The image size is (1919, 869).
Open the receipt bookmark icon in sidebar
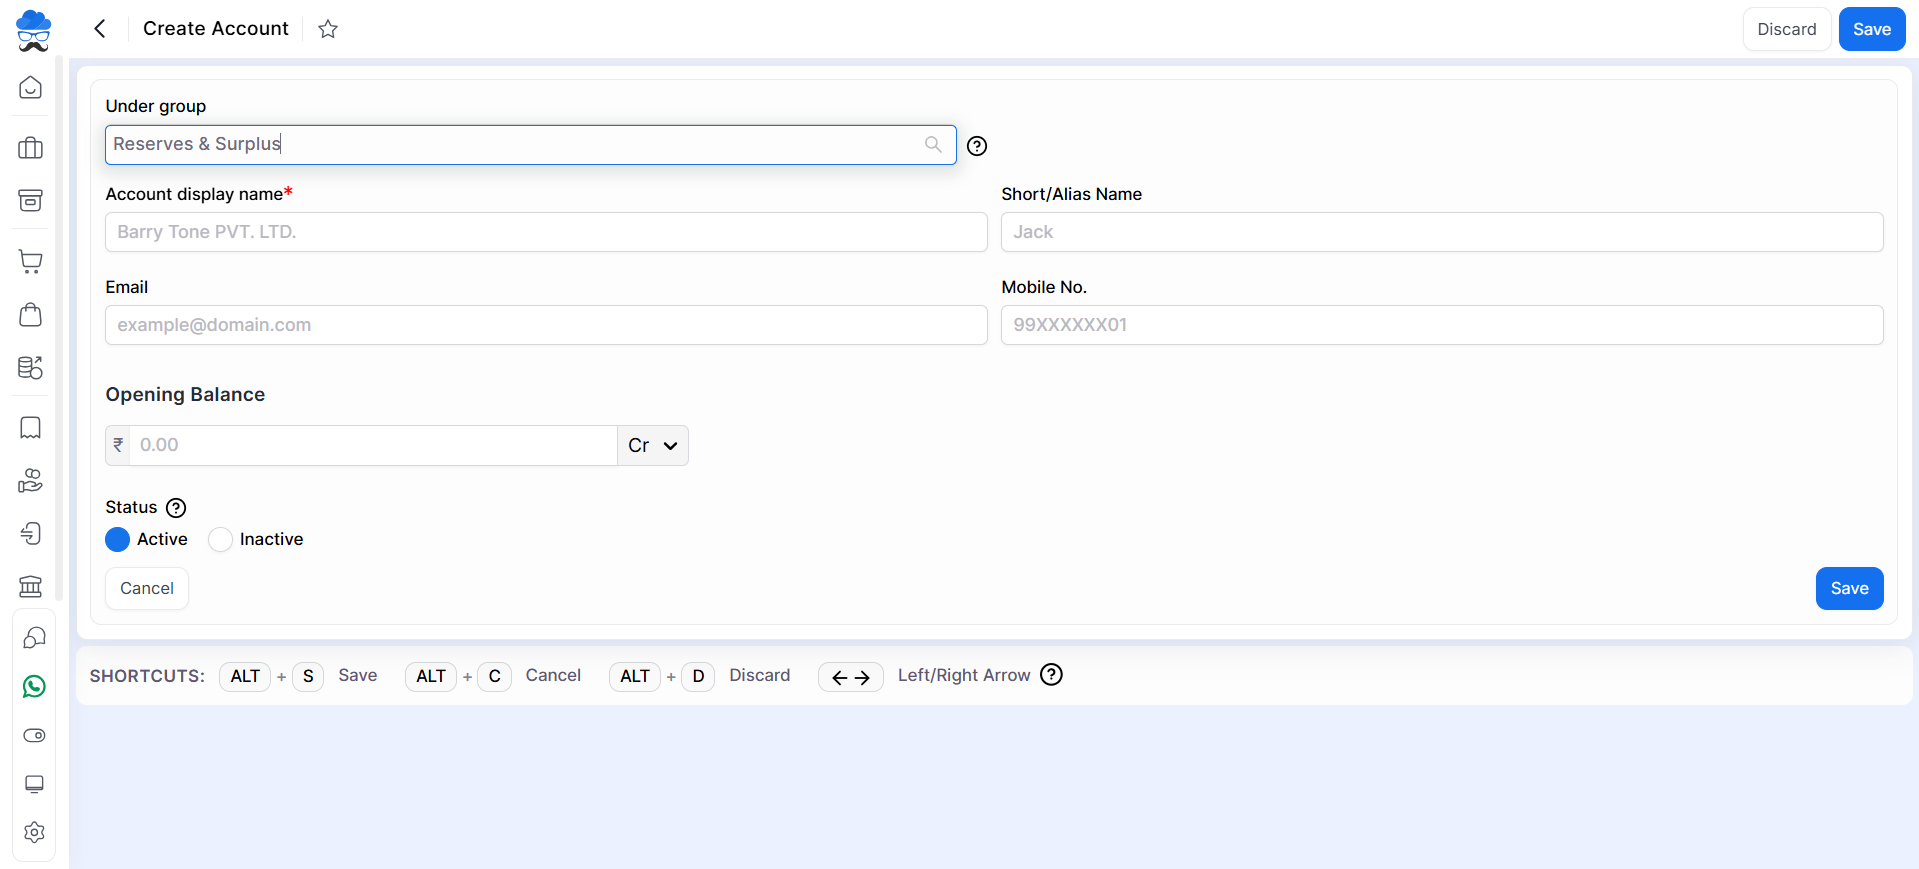coord(31,428)
